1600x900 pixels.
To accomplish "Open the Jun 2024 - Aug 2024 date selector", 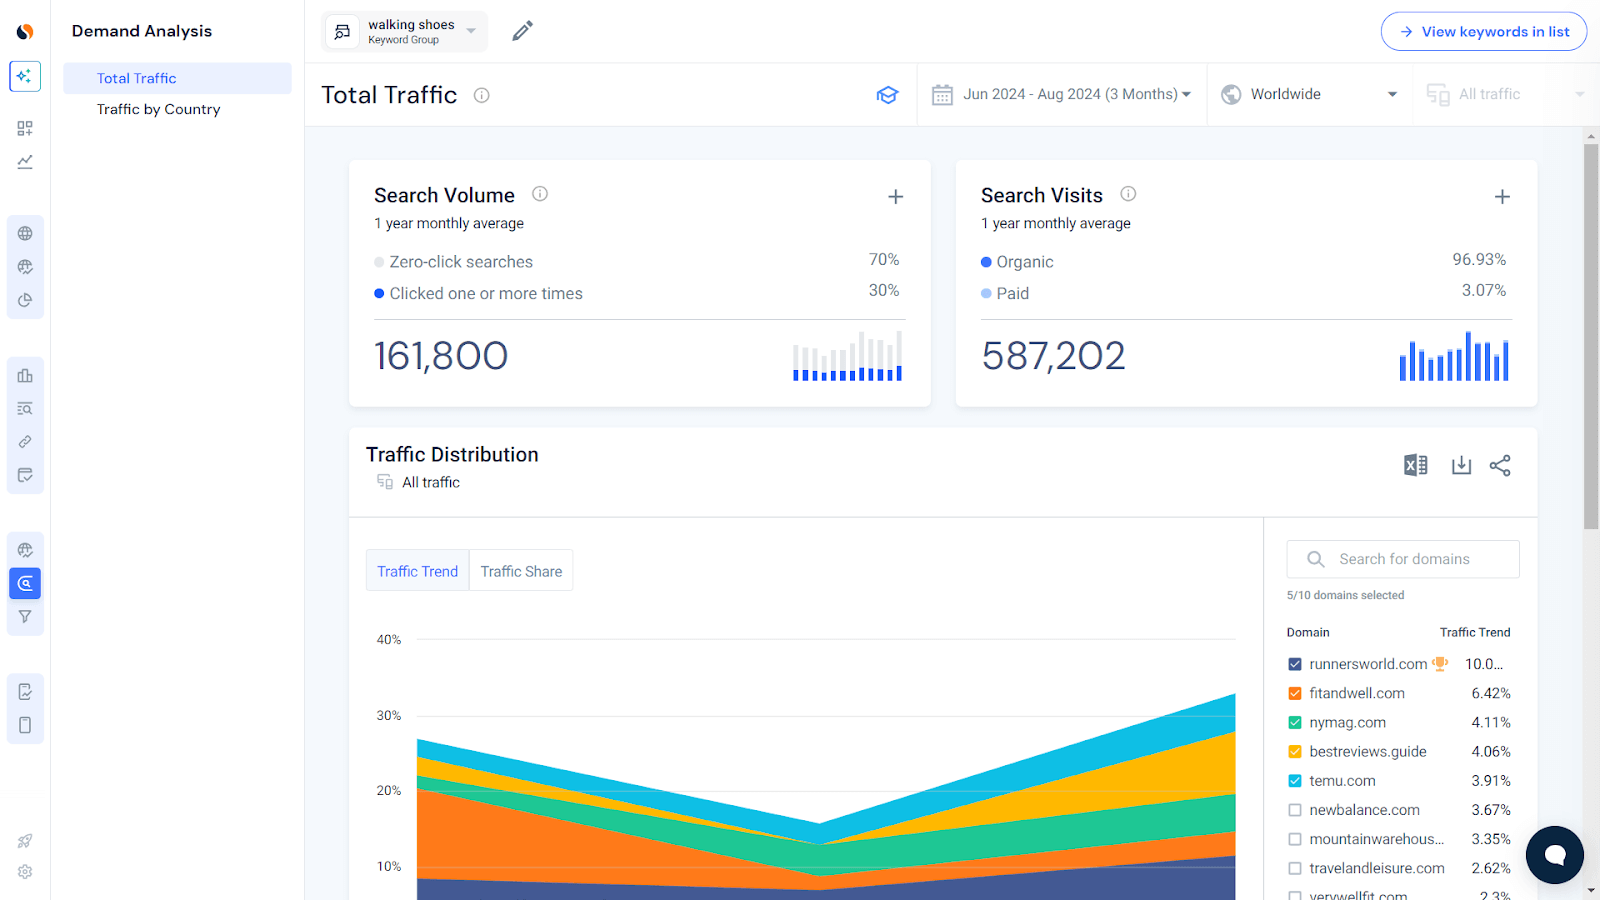I will tap(1062, 93).
